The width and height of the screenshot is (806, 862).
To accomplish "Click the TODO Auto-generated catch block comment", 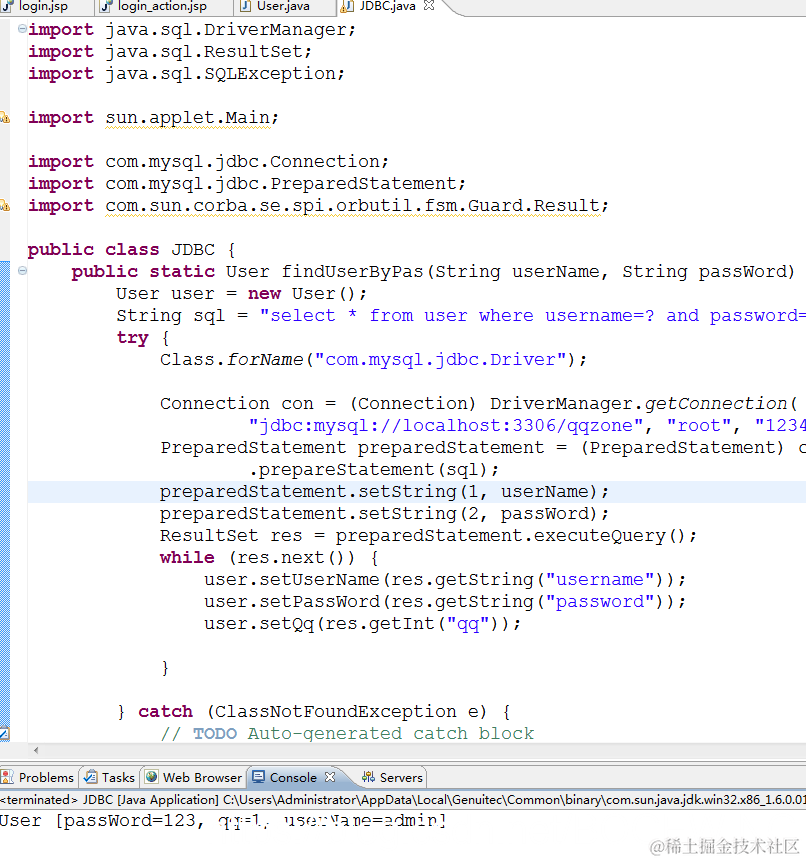I will pyautogui.click(x=347, y=733).
